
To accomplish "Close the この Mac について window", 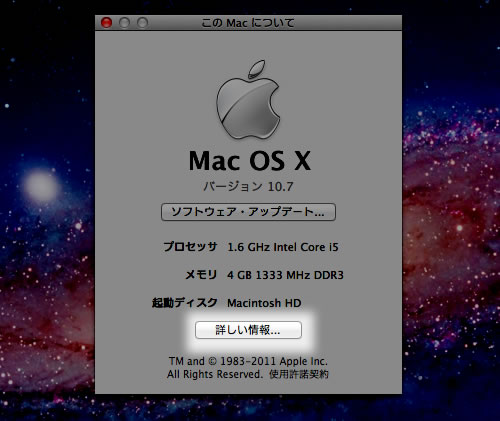I will click(x=107, y=23).
